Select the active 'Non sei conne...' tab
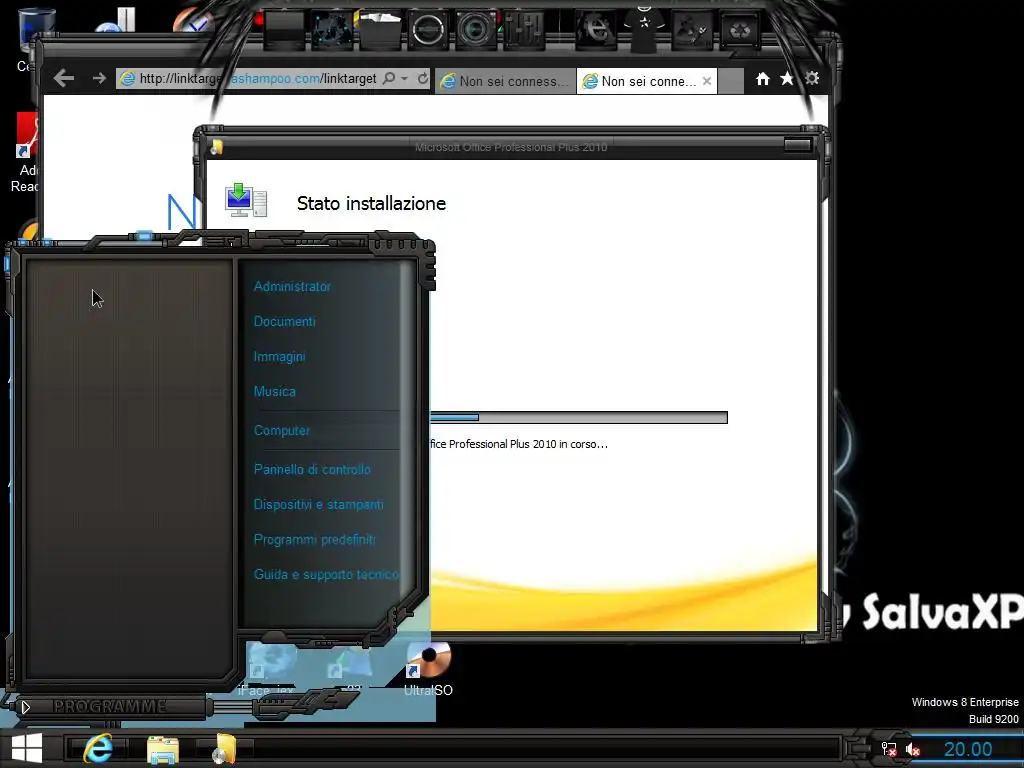This screenshot has height=768, width=1024. [647, 81]
